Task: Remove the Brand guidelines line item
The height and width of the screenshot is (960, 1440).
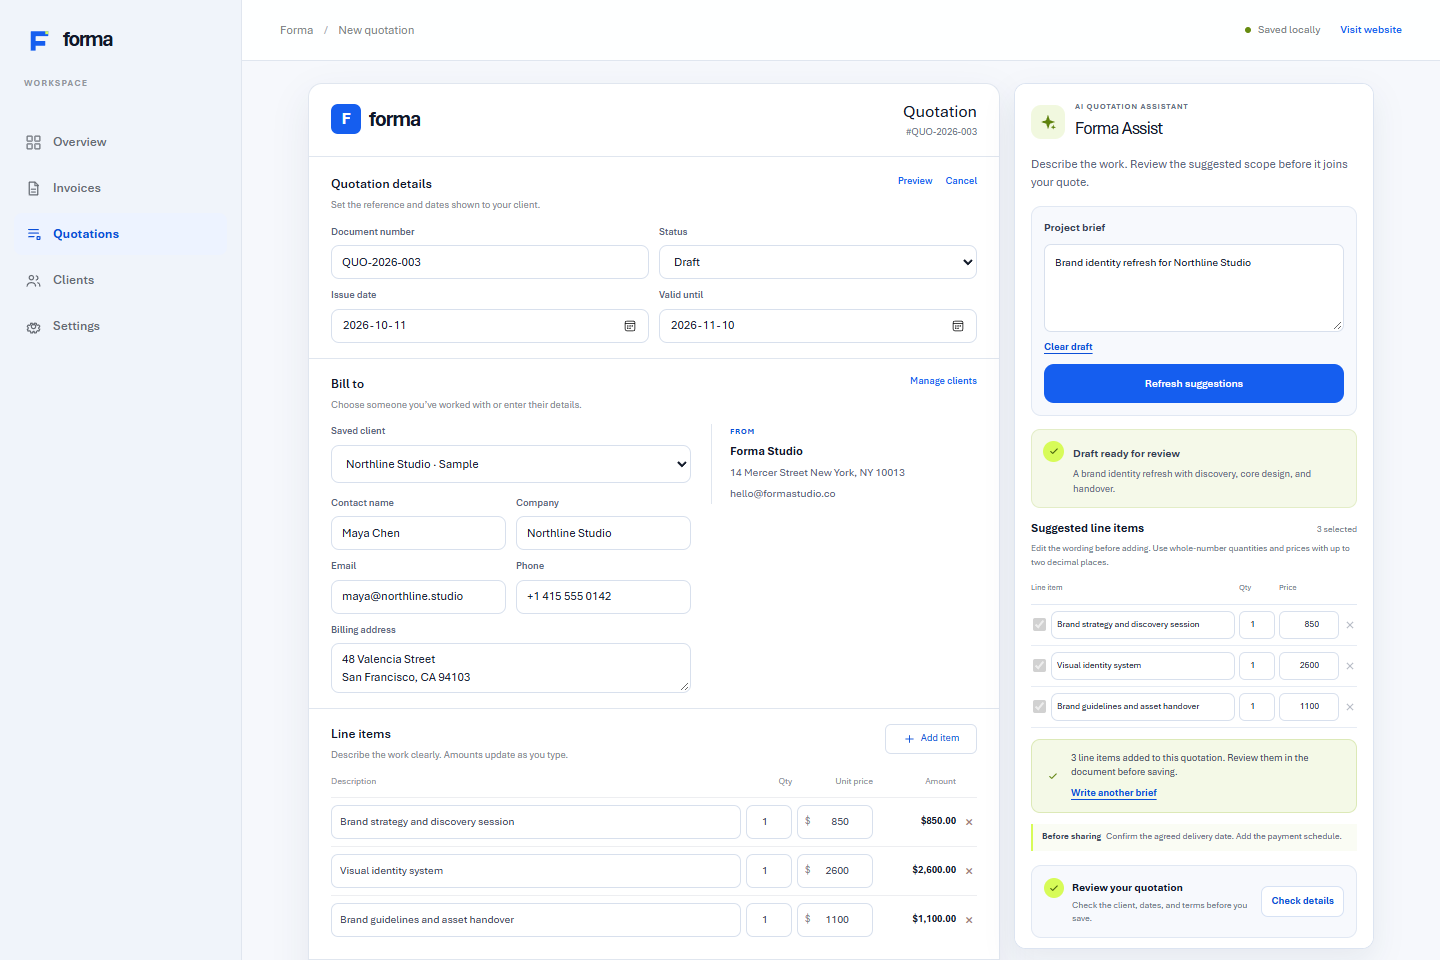Action: [969, 920]
